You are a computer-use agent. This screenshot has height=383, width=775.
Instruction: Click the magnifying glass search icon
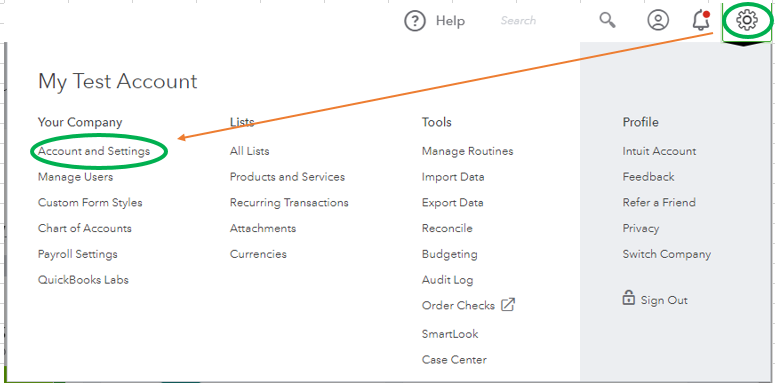click(x=607, y=20)
